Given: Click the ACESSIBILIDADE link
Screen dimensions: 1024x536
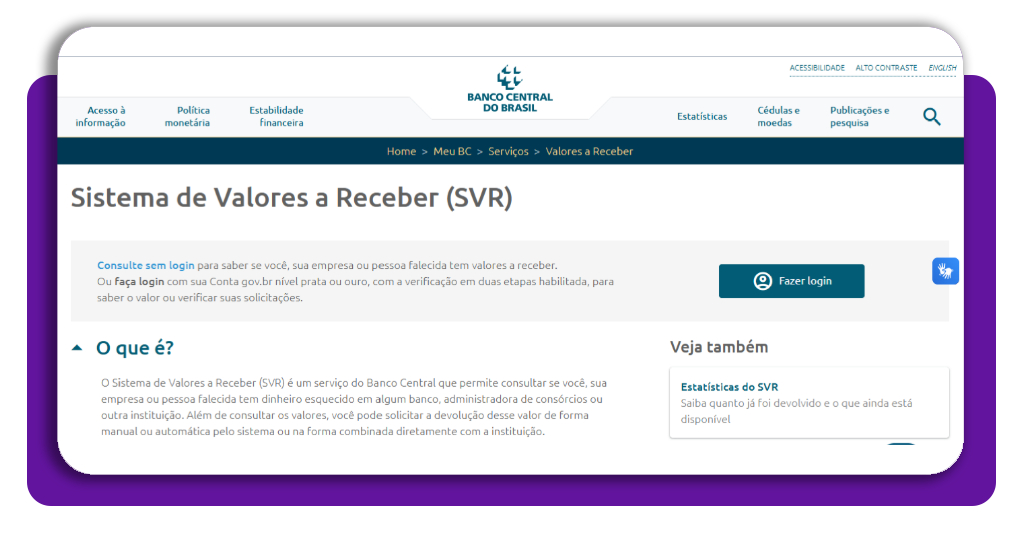Looking at the screenshot, I should click(x=817, y=68).
